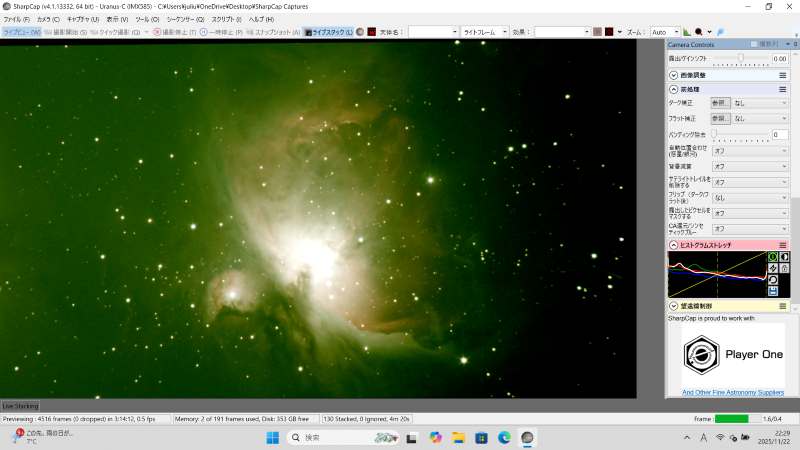Click the reset icon in histogram stretch panel
This screenshot has width=800, height=450.
pos(773,280)
